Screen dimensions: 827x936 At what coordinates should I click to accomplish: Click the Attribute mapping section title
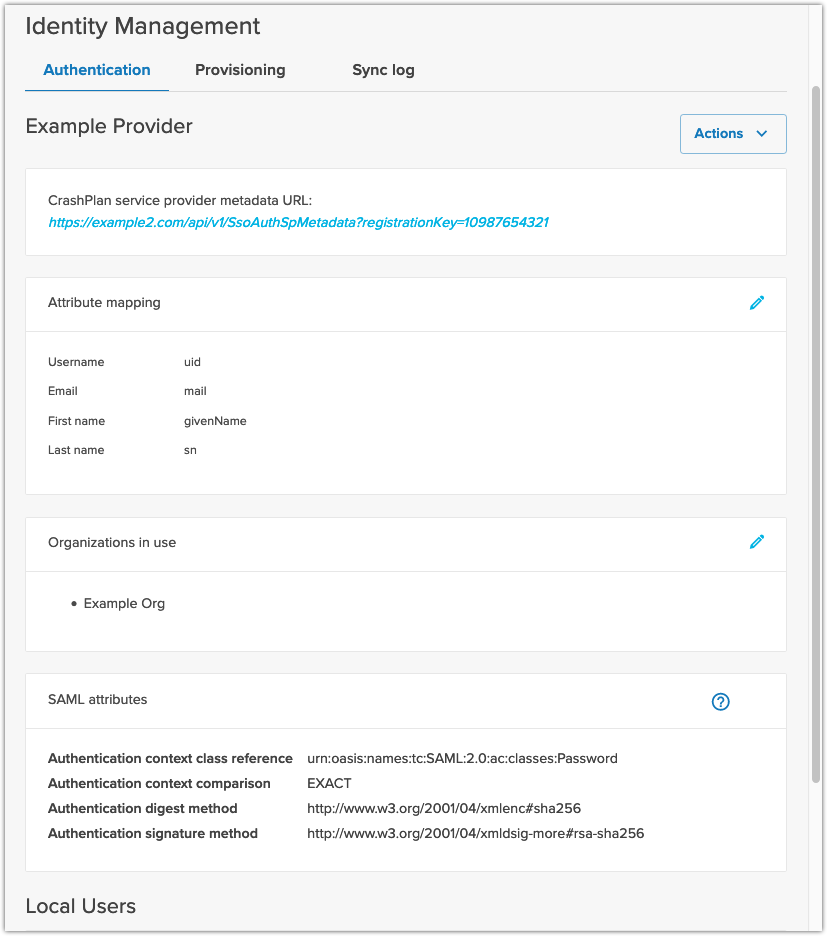click(x=104, y=303)
